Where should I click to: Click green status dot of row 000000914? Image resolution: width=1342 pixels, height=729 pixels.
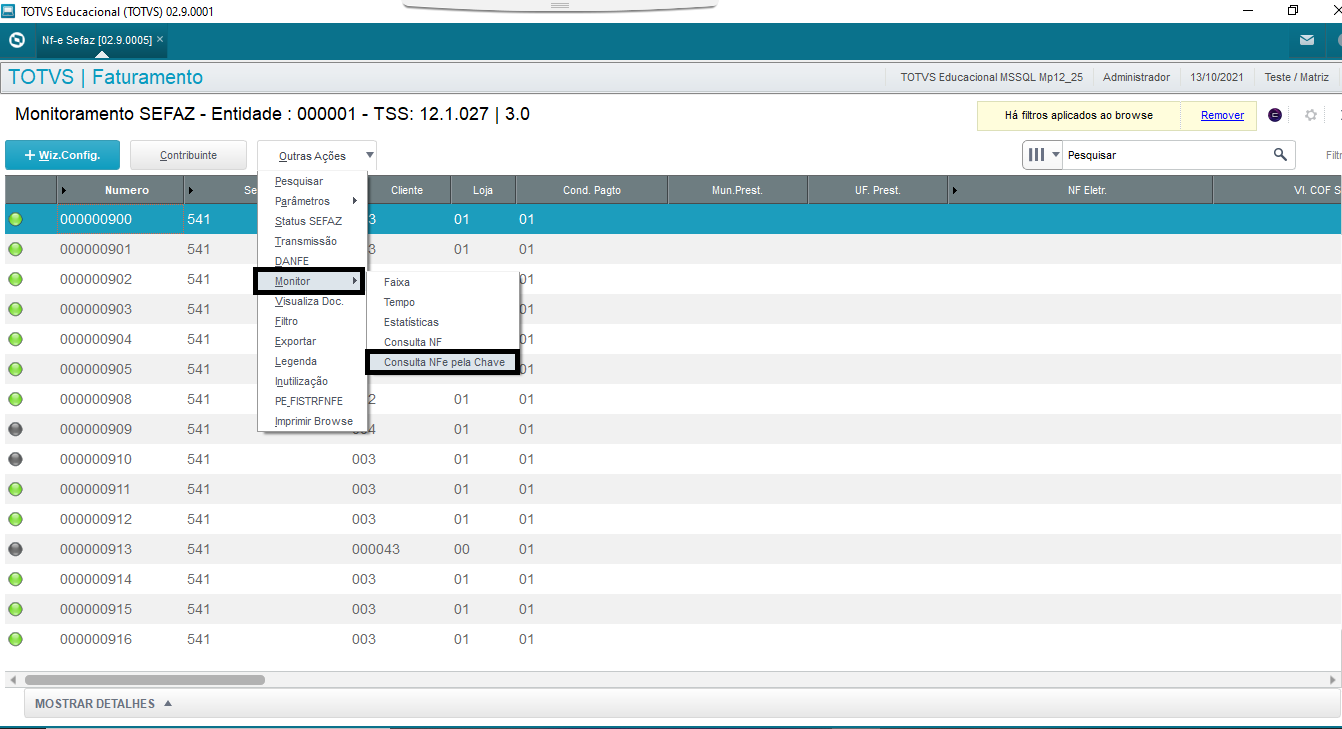point(15,579)
